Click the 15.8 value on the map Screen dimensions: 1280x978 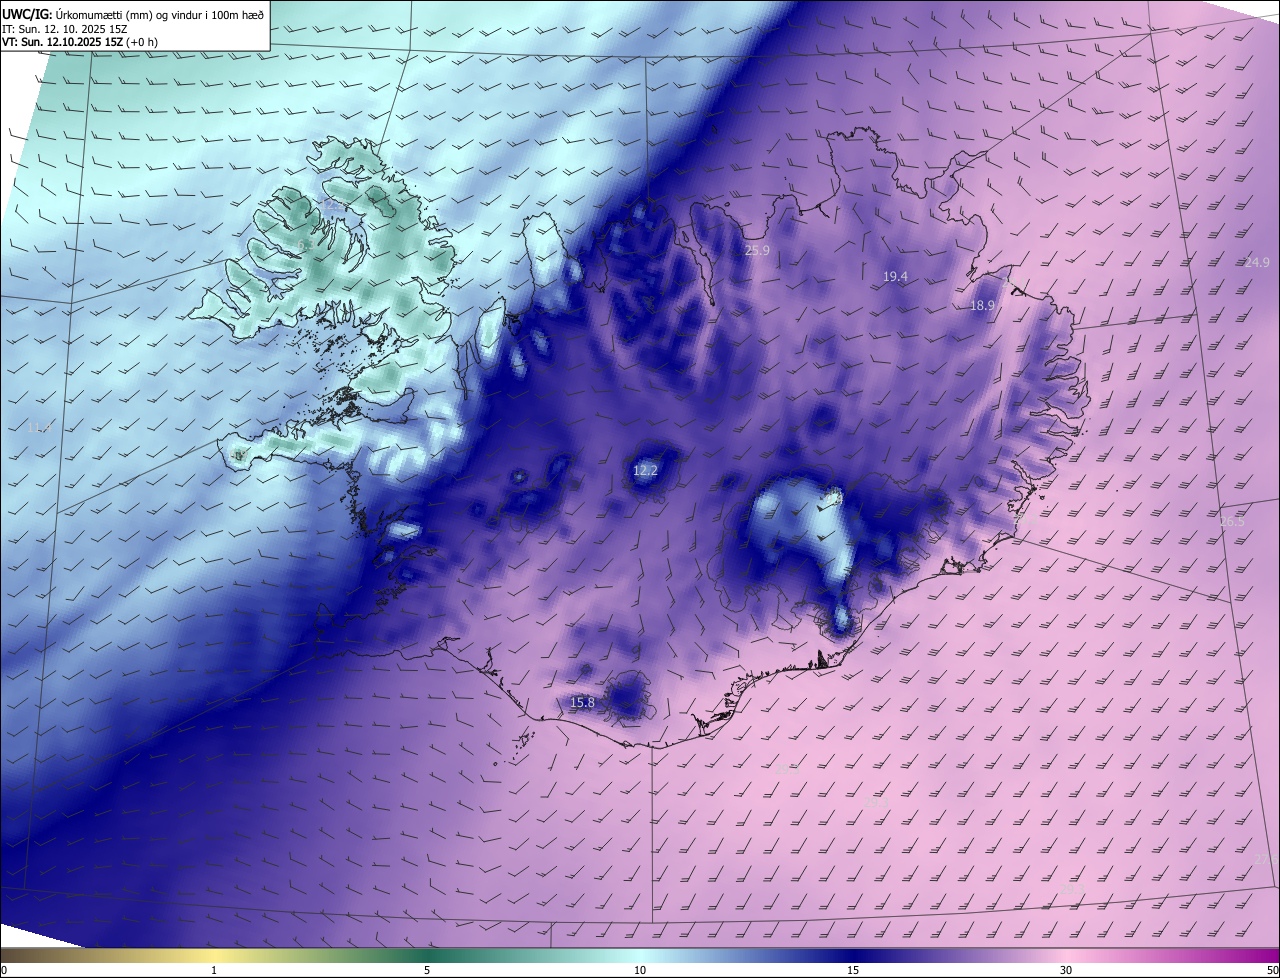582,703
